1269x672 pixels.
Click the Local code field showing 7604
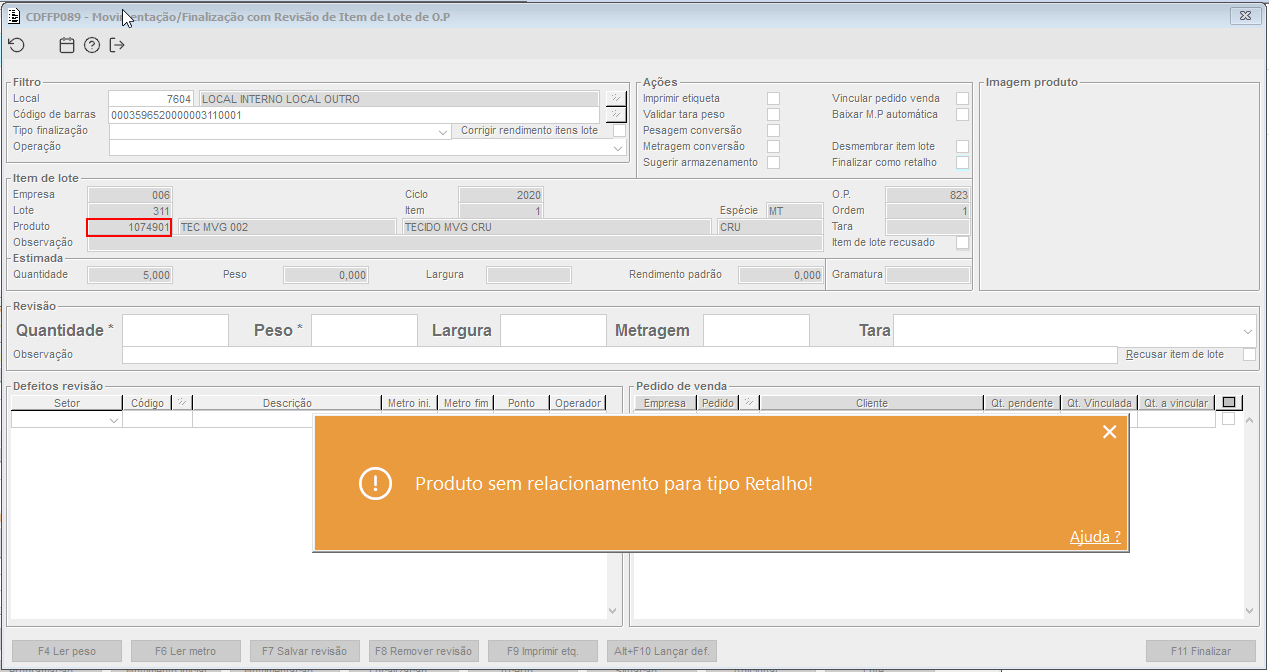153,99
